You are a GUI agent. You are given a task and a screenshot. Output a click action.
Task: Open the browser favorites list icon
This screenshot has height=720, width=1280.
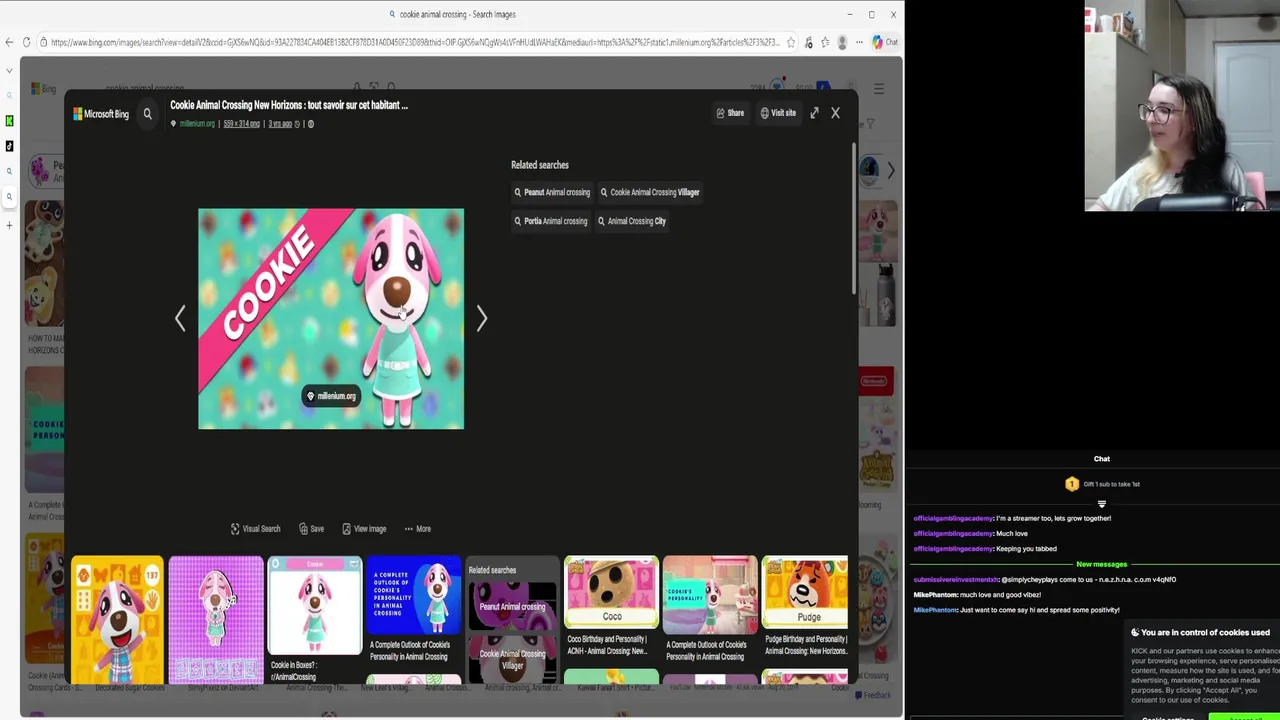pos(825,42)
